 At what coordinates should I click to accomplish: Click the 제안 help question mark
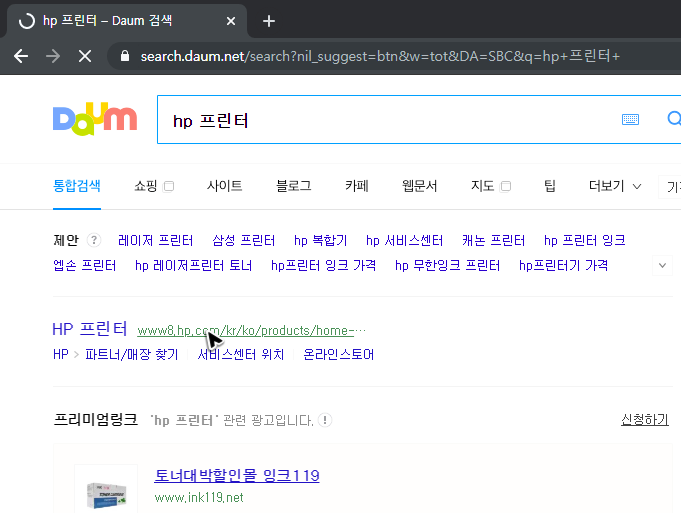tap(94, 240)
